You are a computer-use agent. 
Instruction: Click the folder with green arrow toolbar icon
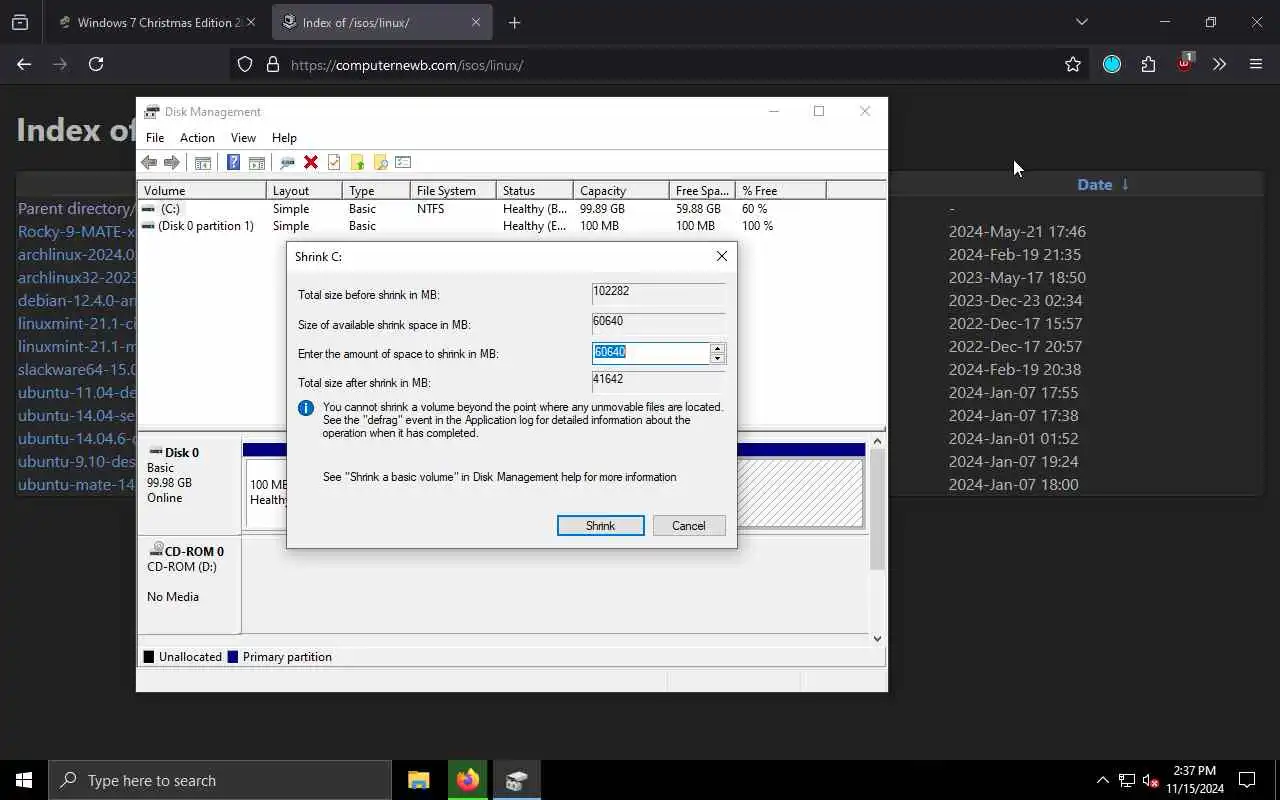point(357,162)
